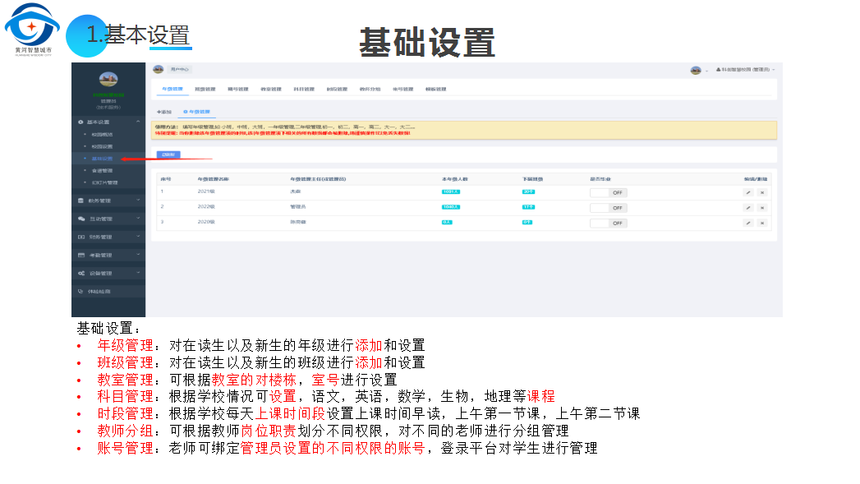This screenshot has height=484, width=860.
Task: Click the yellow usage notice banner
Action: (465, 130)
